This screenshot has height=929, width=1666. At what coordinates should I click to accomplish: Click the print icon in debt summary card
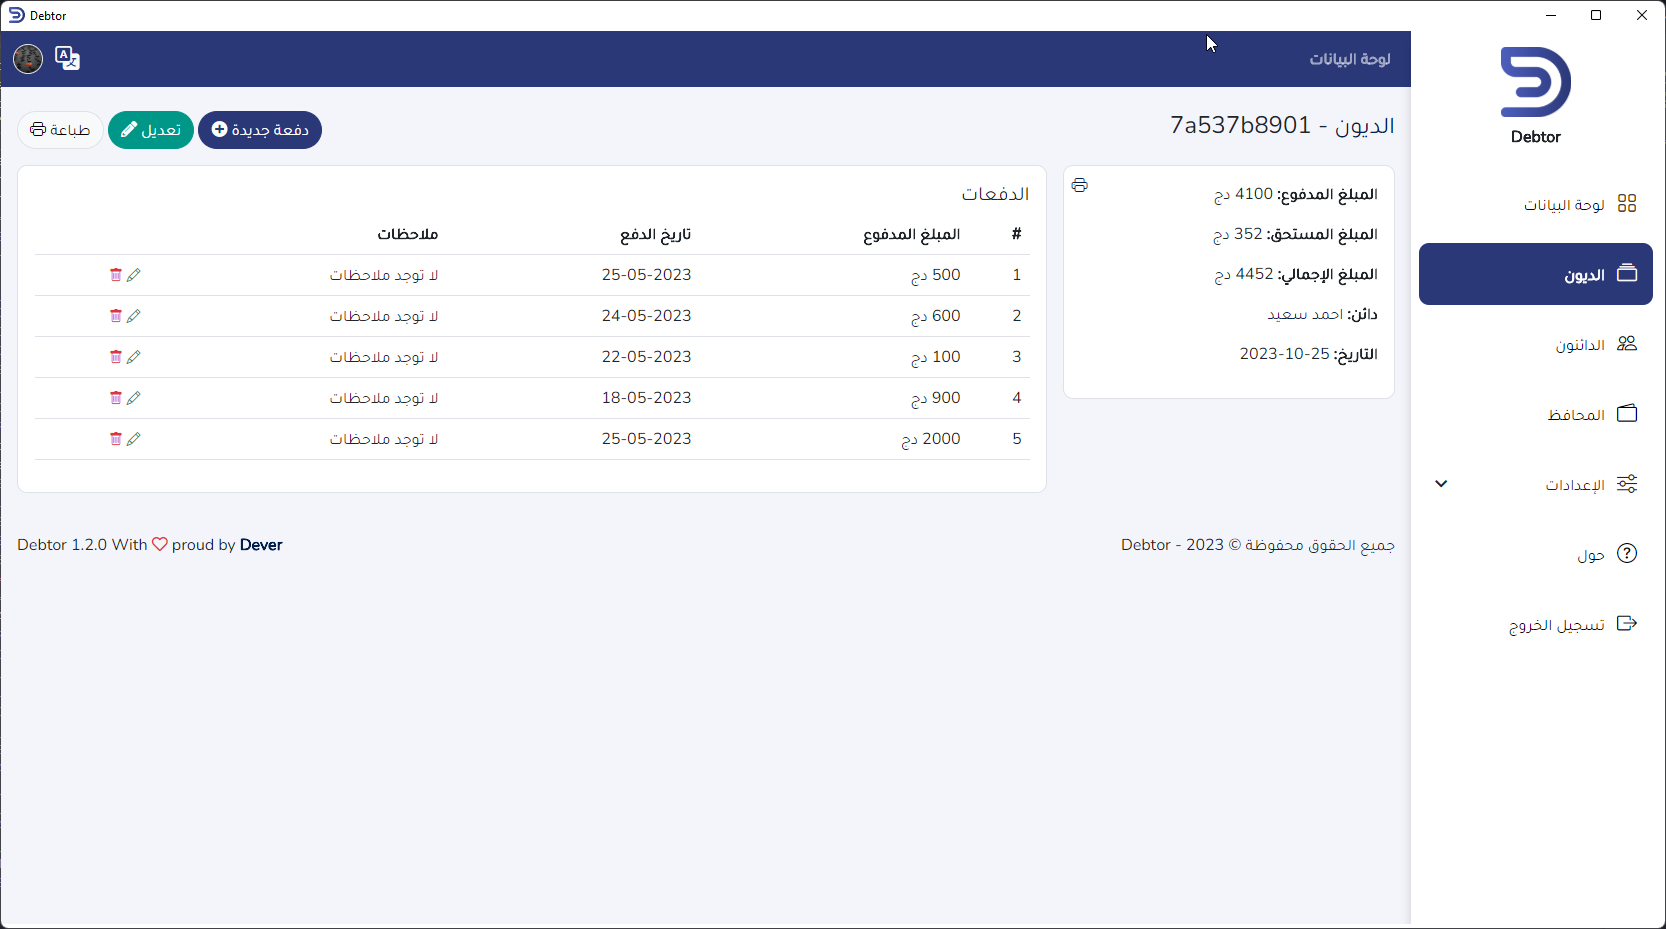pyautogui.click(x=1079, y=185)
